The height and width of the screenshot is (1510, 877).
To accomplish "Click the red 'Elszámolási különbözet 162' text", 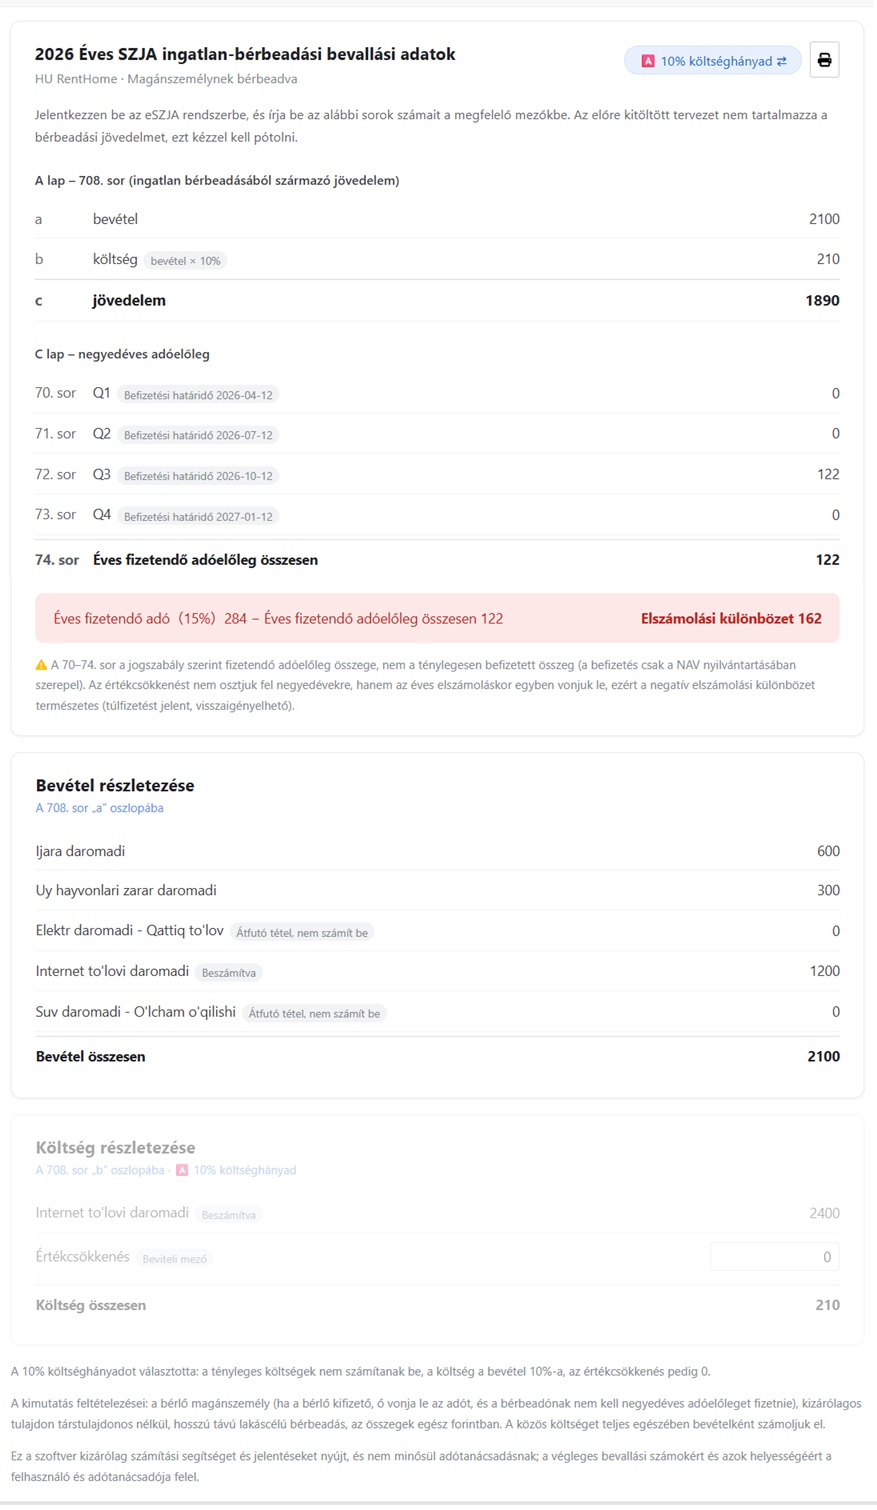I will (731, 618).
